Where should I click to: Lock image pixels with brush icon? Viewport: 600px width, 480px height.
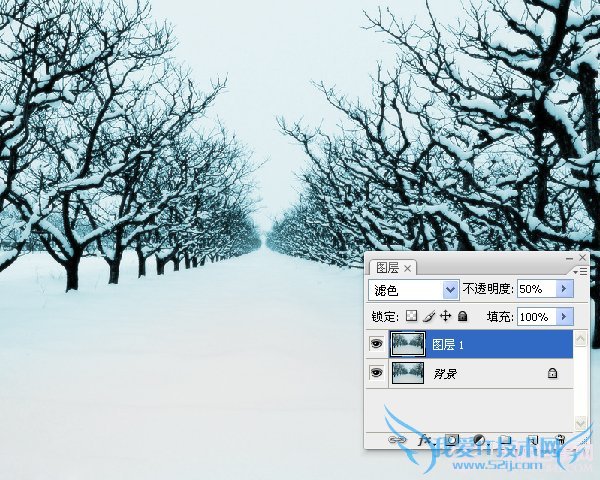click(429, 316)
